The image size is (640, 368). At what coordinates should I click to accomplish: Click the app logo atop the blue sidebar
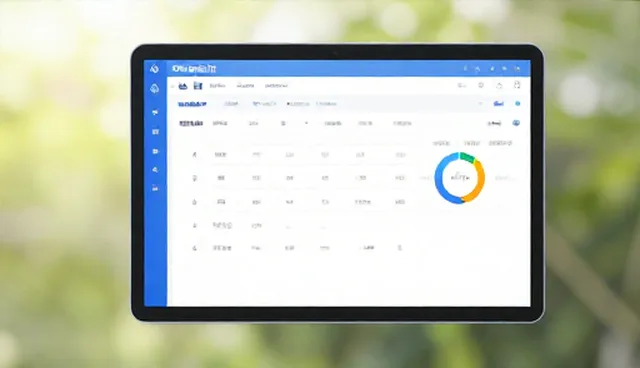click(x=155, y=69)
